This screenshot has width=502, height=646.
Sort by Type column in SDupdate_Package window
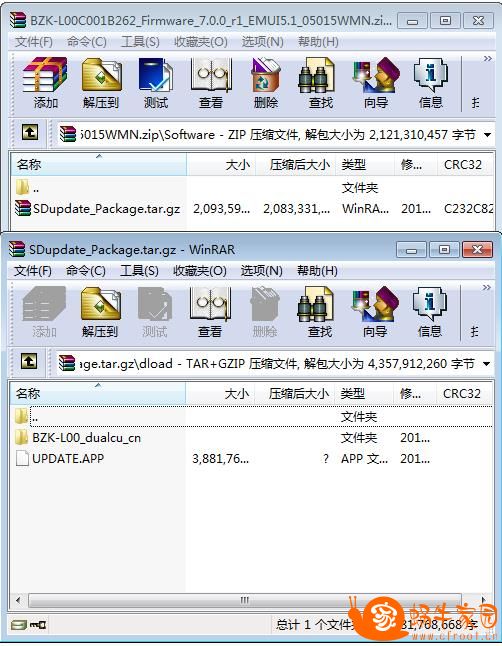(x=364, y=393)
